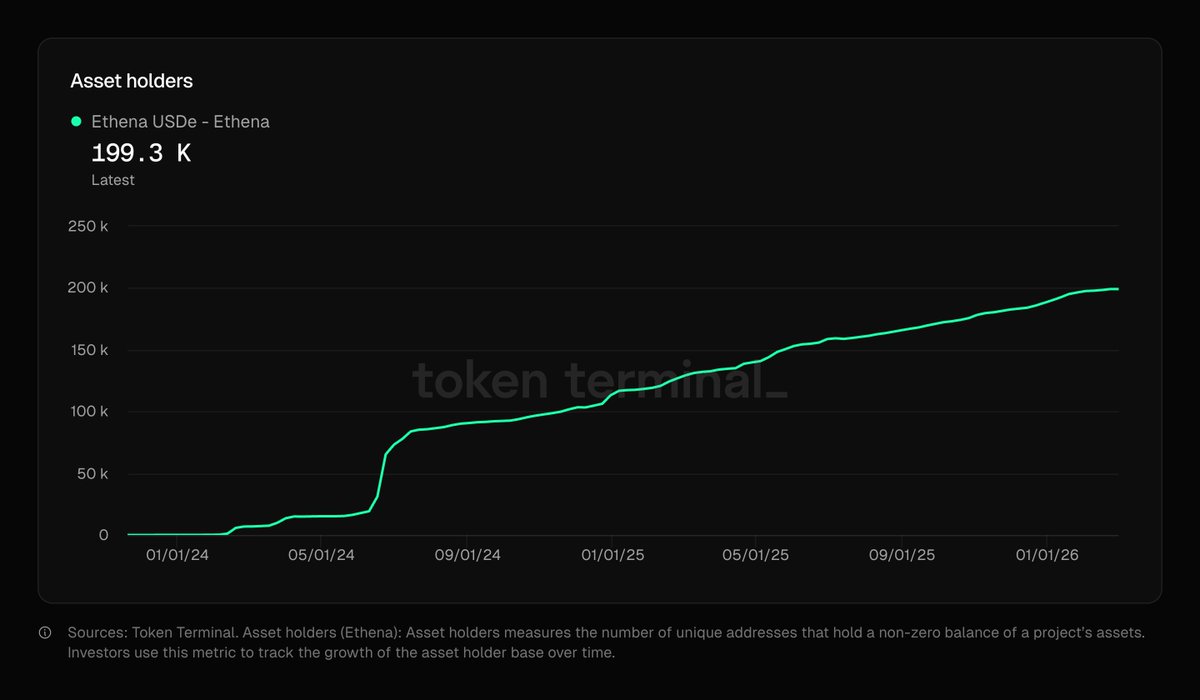Click the 09/01/25 x-axis date label

(902, 555)
